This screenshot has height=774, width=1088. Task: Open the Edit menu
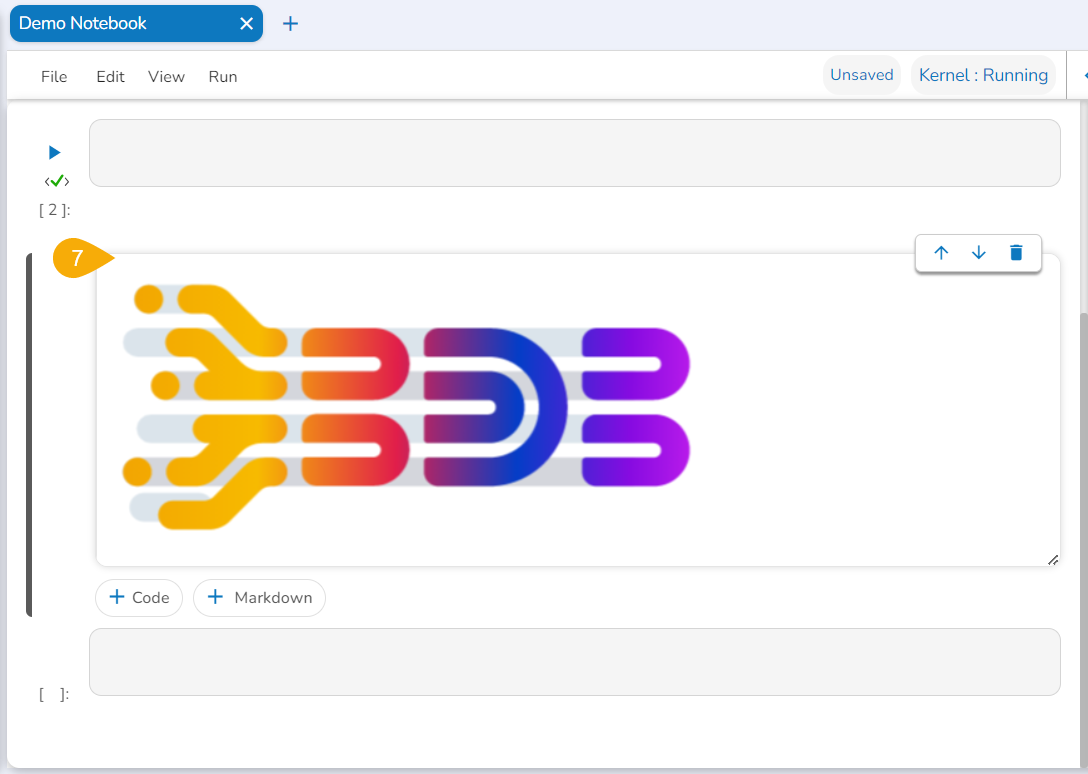pos(110,76)
